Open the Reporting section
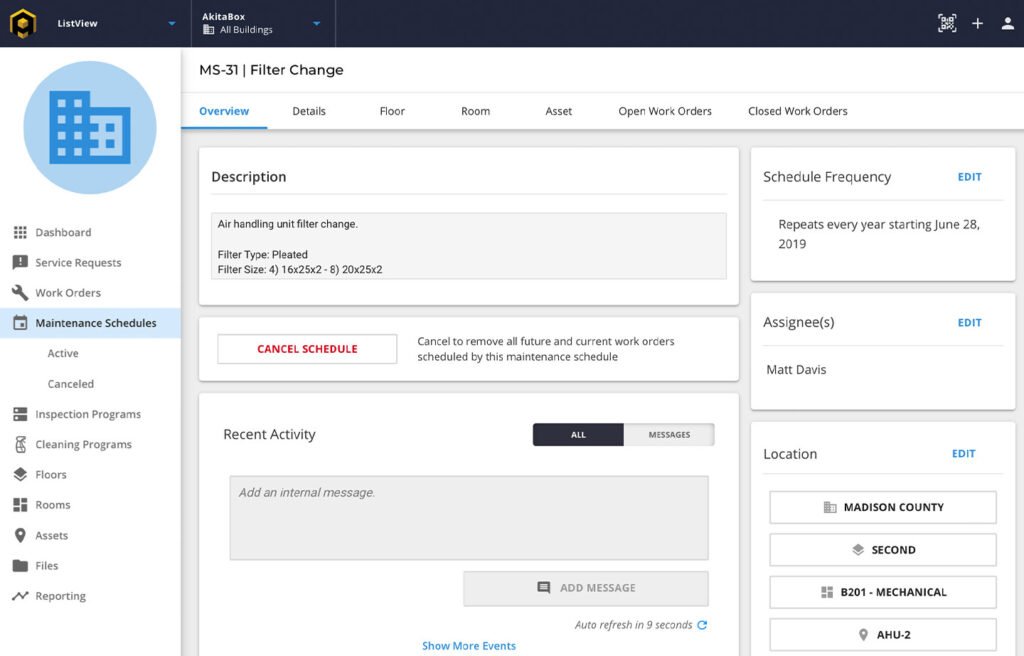 click(x=62, y=595)
